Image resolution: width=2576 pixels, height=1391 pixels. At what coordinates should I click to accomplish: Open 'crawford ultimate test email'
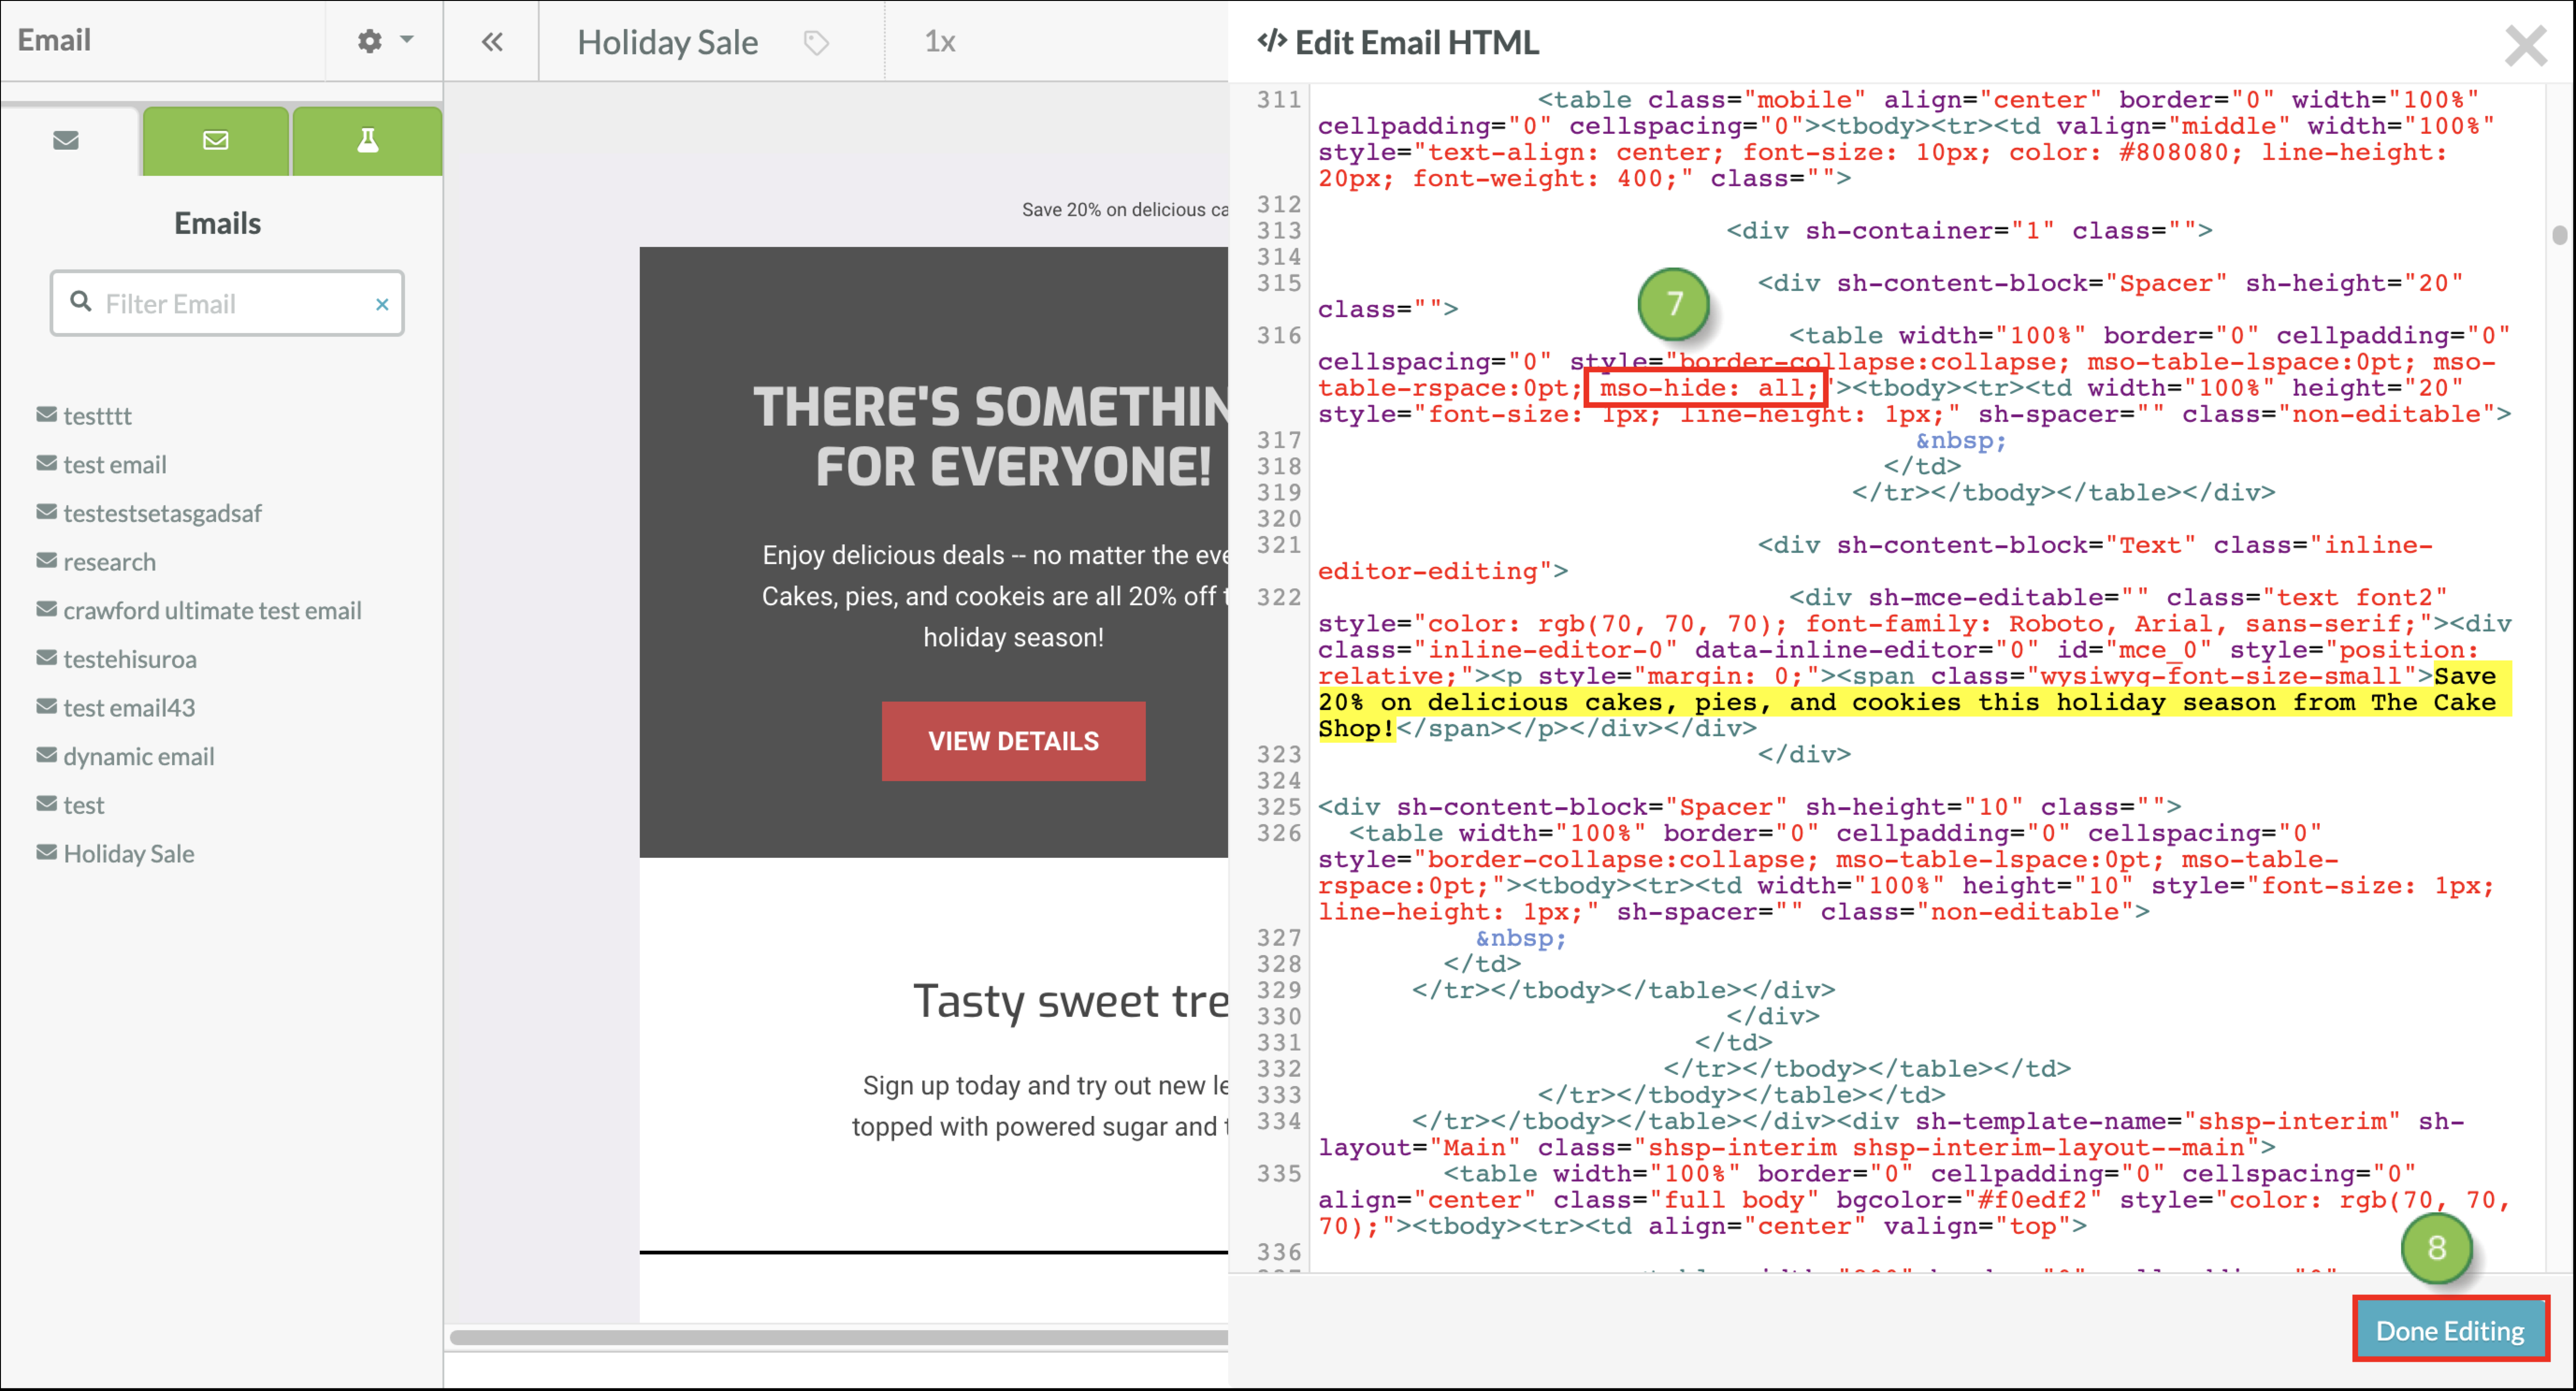click(212, 610)
